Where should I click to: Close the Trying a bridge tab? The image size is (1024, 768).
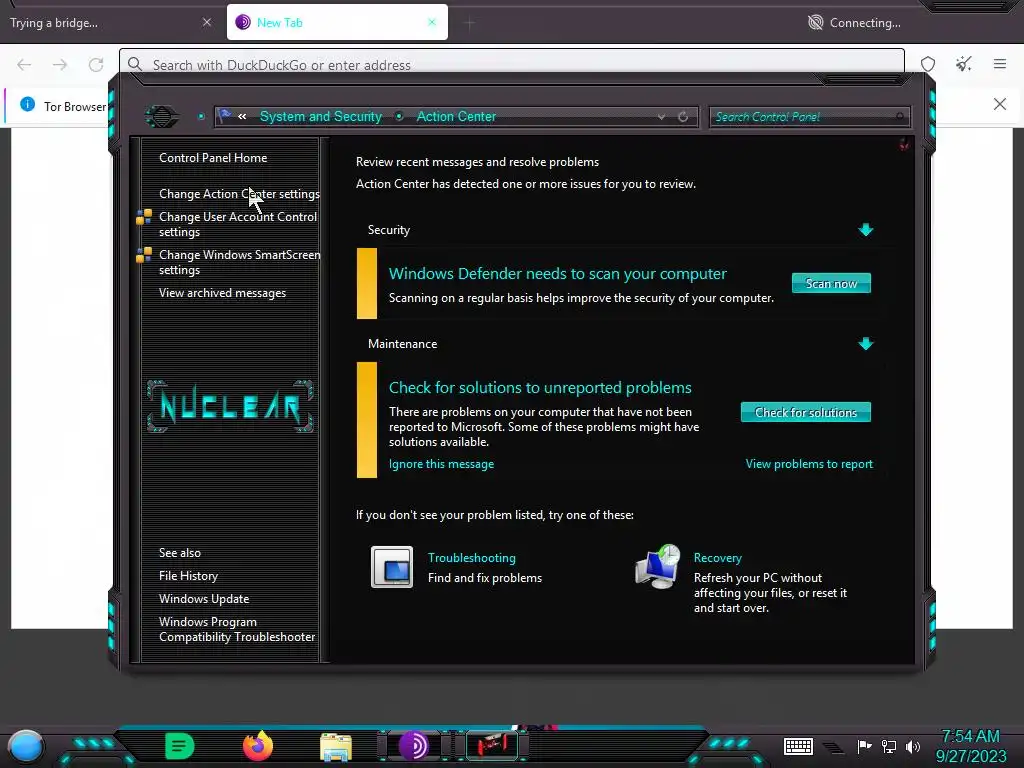click(206, 22)
